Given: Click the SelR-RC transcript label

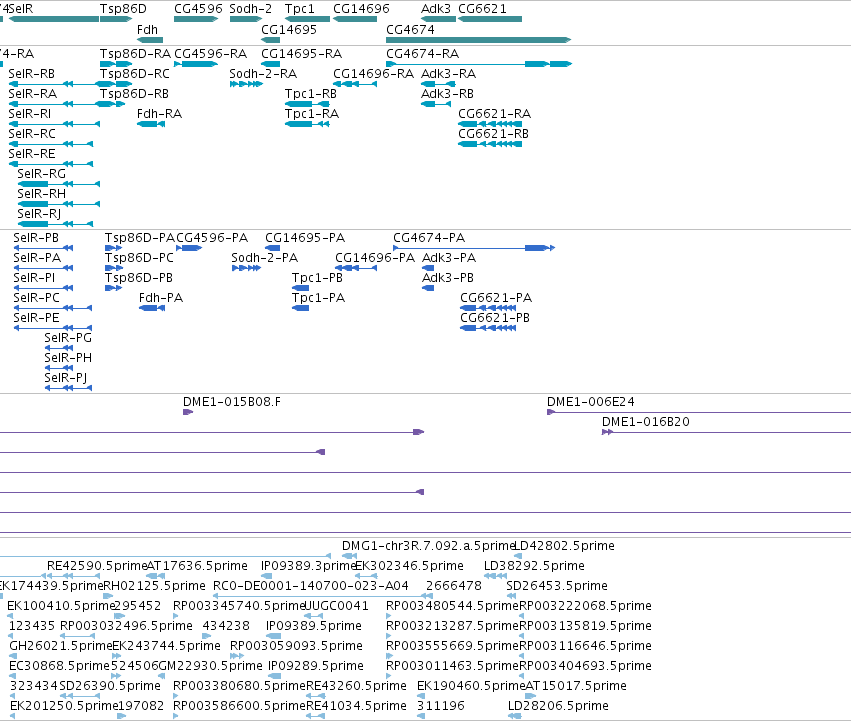Looking at the screenshot, I should coord(32,134).
